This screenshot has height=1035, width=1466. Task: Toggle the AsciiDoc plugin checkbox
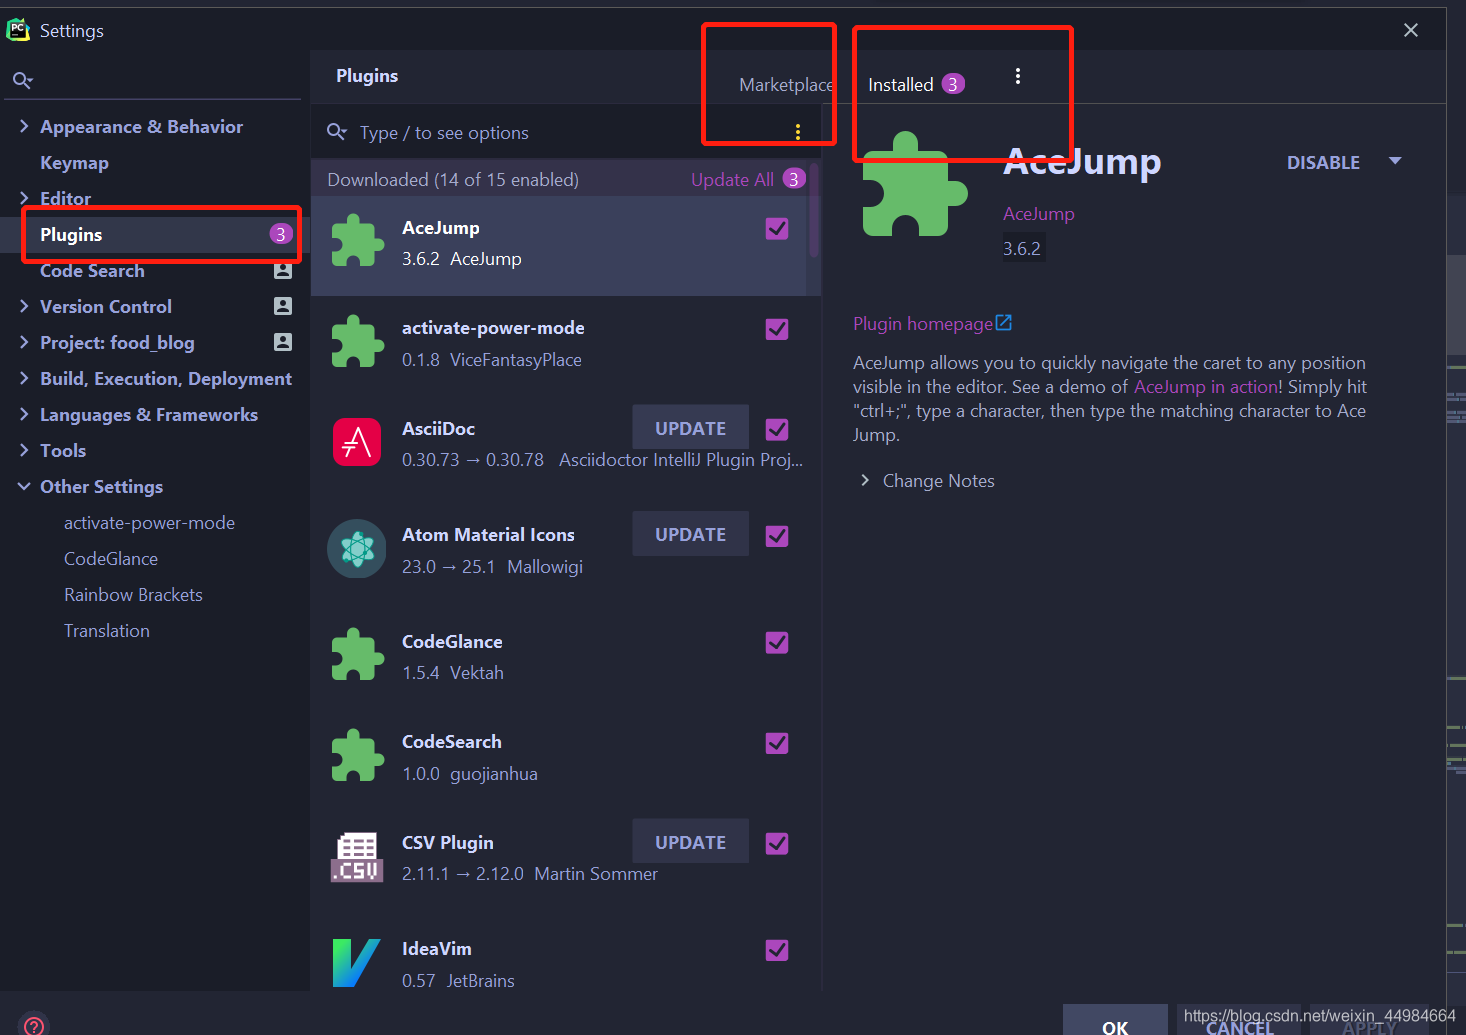777,429
